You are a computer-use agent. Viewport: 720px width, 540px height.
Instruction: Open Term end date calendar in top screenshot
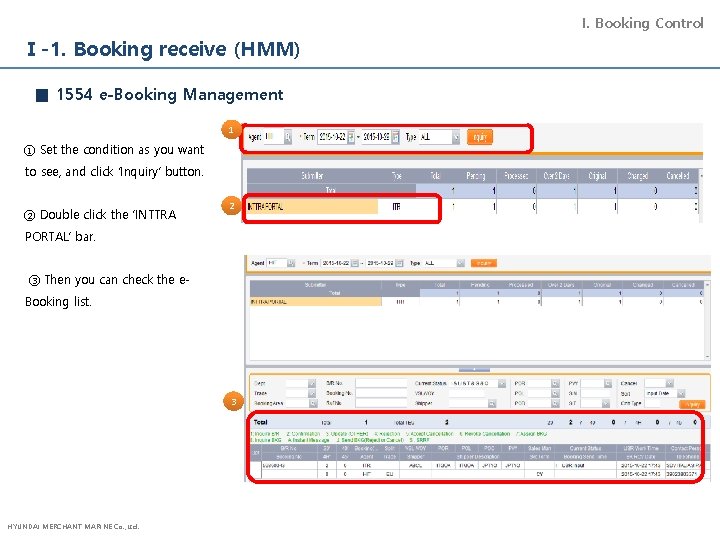pyautogui.click(x=395, y=136)
